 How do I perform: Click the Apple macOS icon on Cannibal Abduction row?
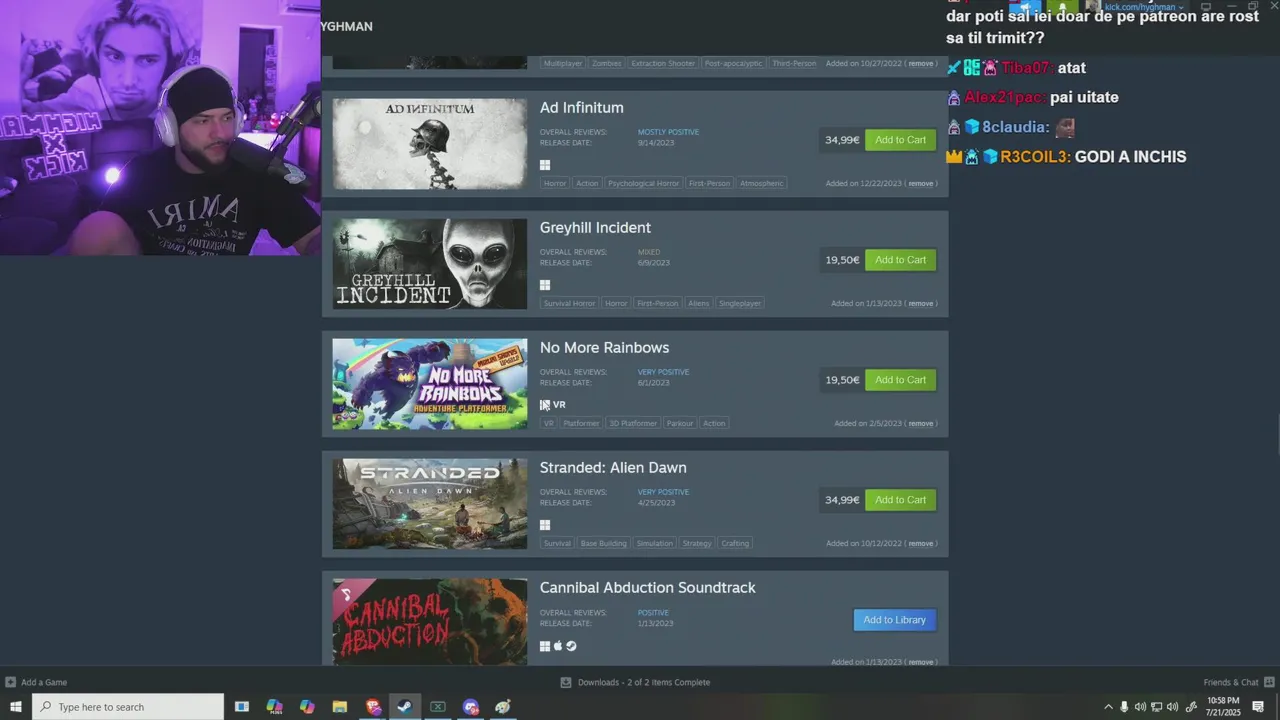pos(558,646)
